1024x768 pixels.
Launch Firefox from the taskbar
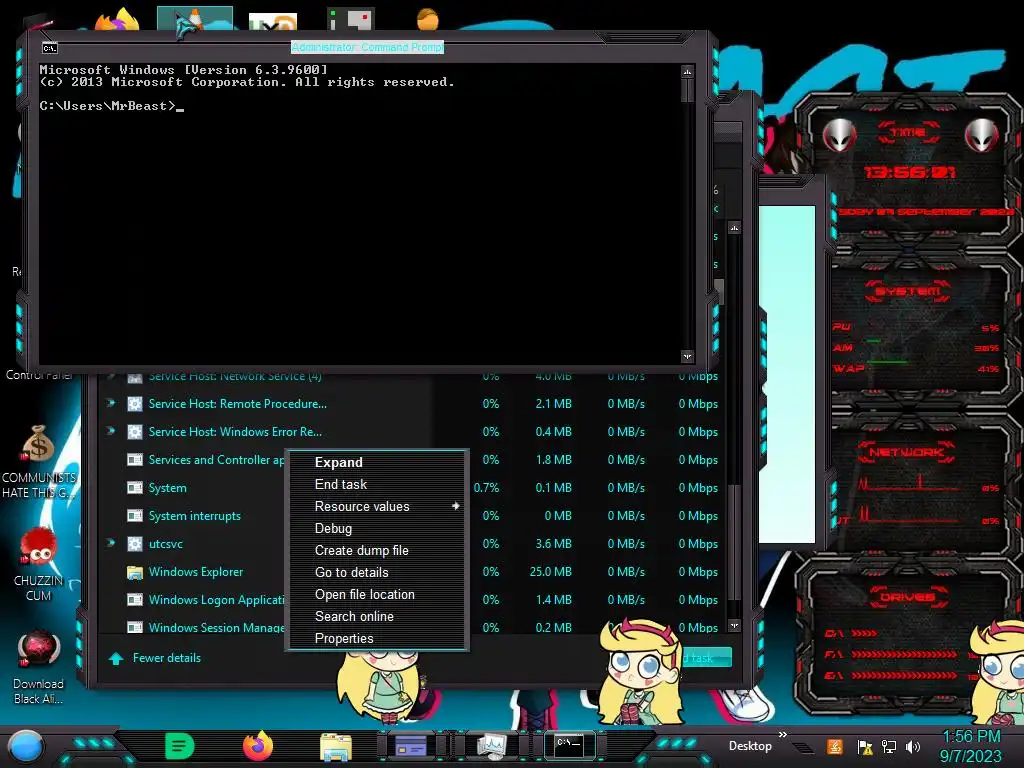258,746
